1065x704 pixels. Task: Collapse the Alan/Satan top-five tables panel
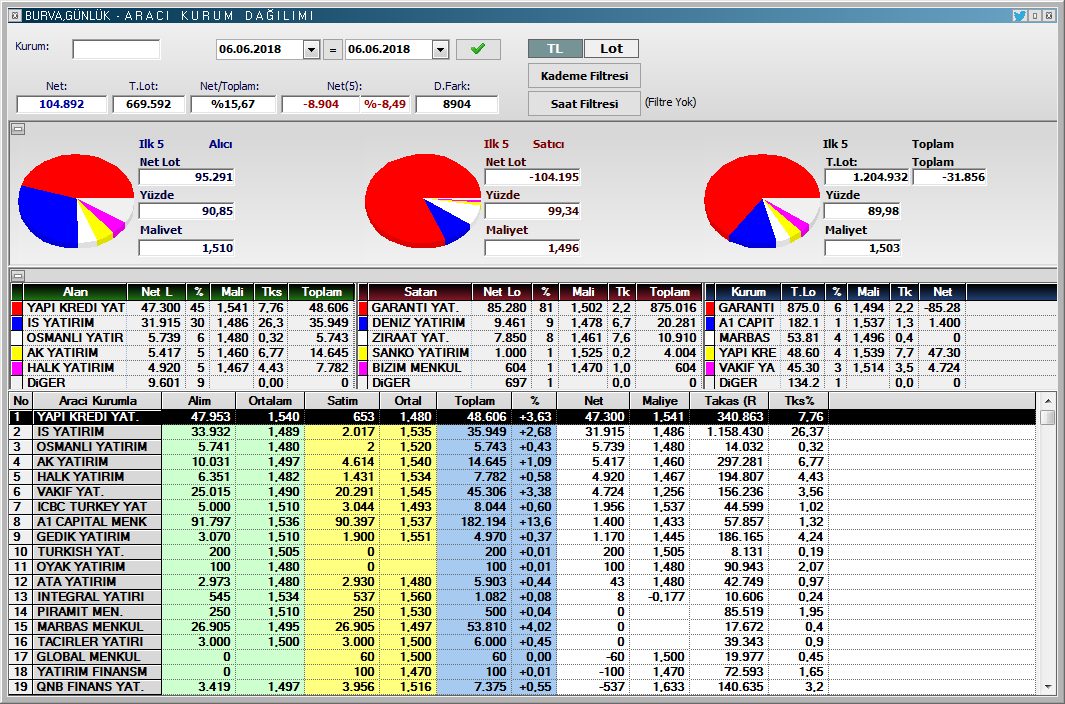[18, 275]
